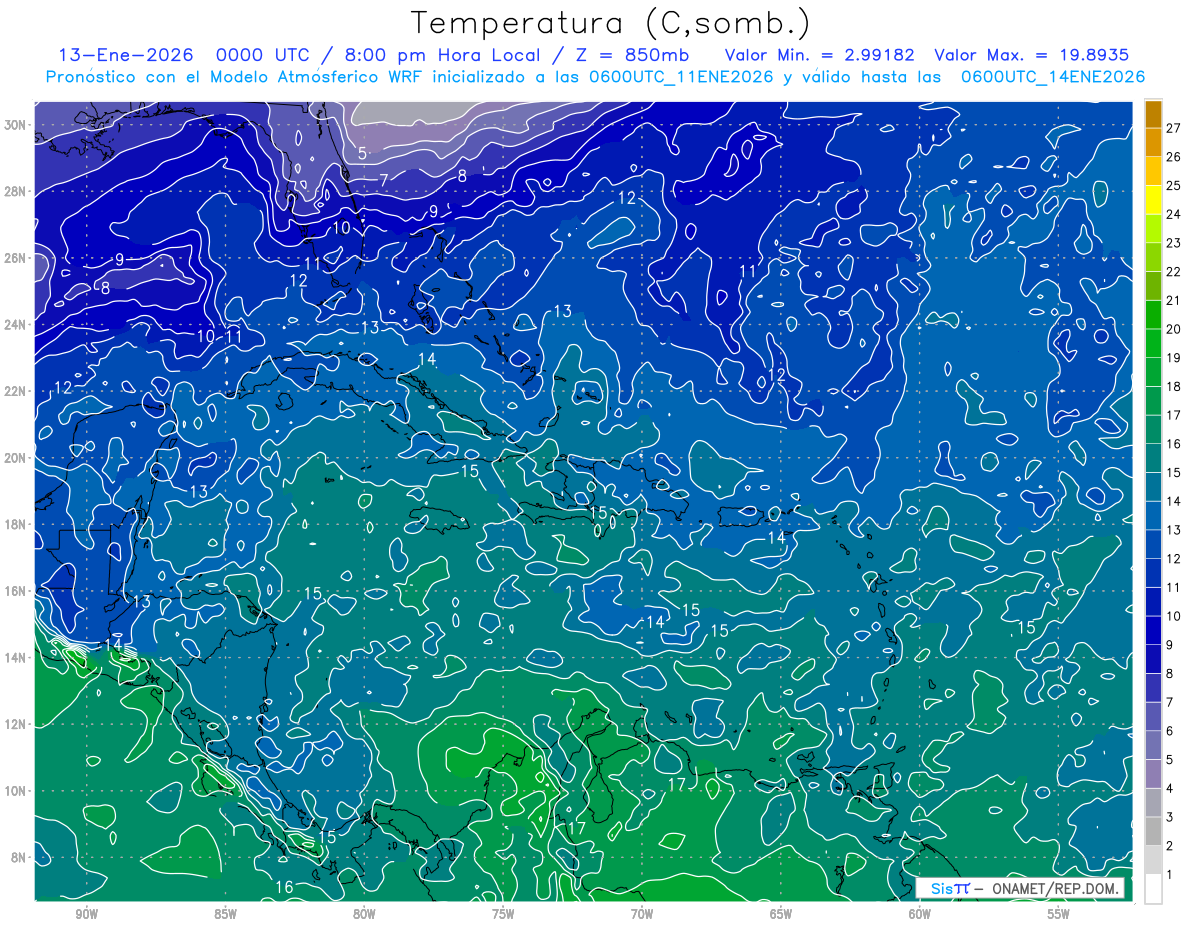Click the "24N" latitude axis label

[16, 324]
